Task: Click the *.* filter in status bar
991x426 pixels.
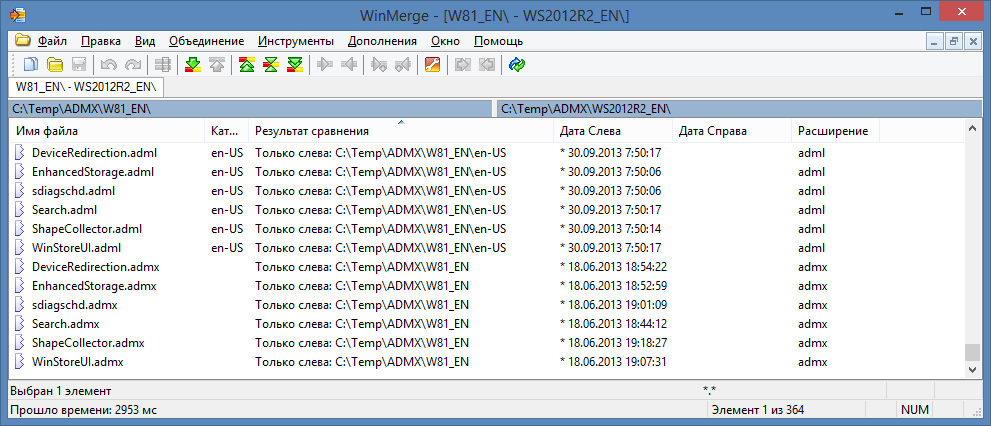Action: (709, 390)
